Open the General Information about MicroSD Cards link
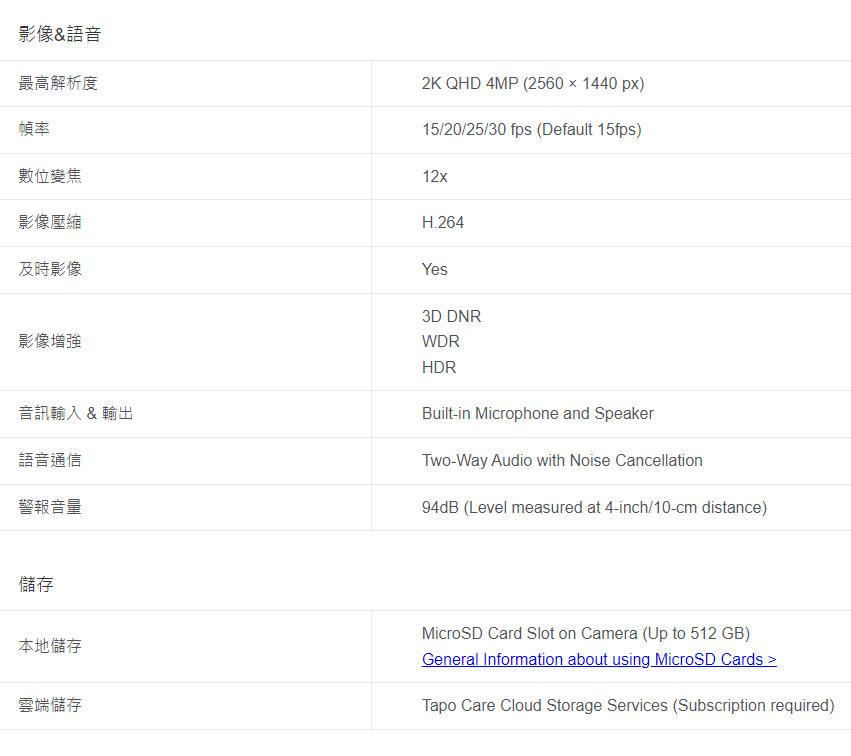This screenshot has width=851, height=756. (599, 659)
